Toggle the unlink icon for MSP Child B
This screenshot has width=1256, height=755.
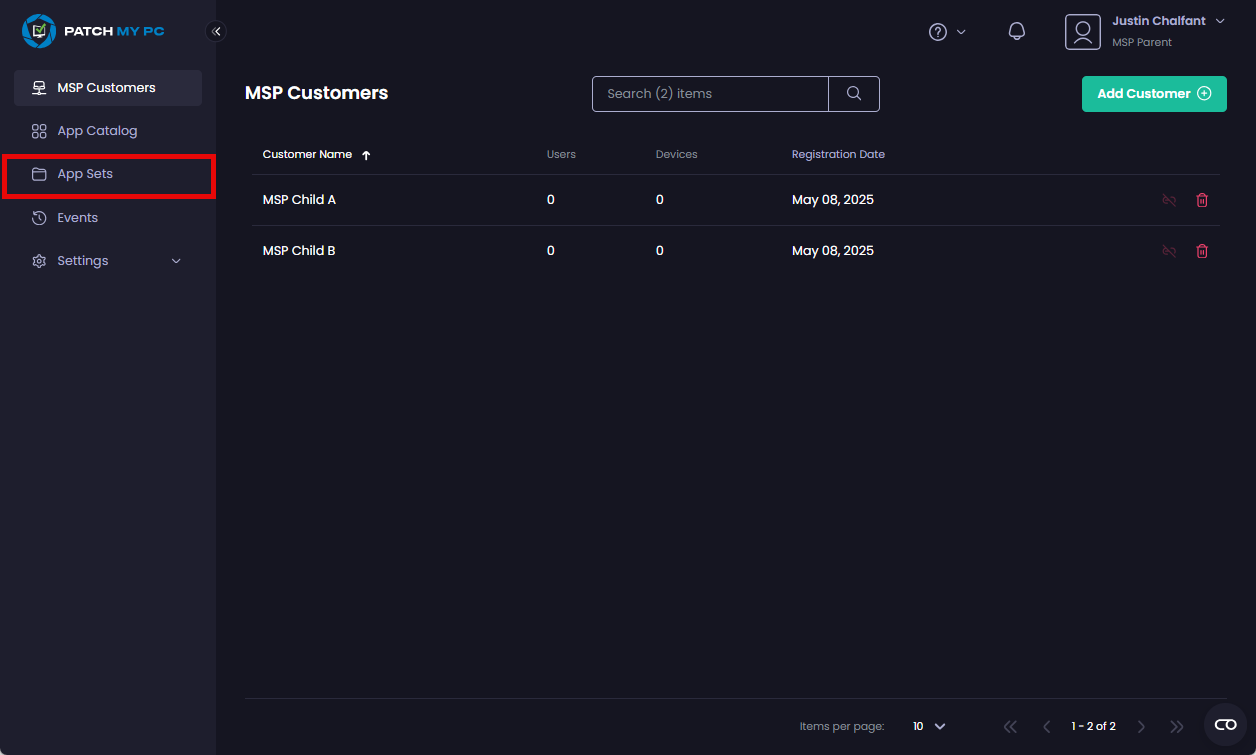[1169, 251]
